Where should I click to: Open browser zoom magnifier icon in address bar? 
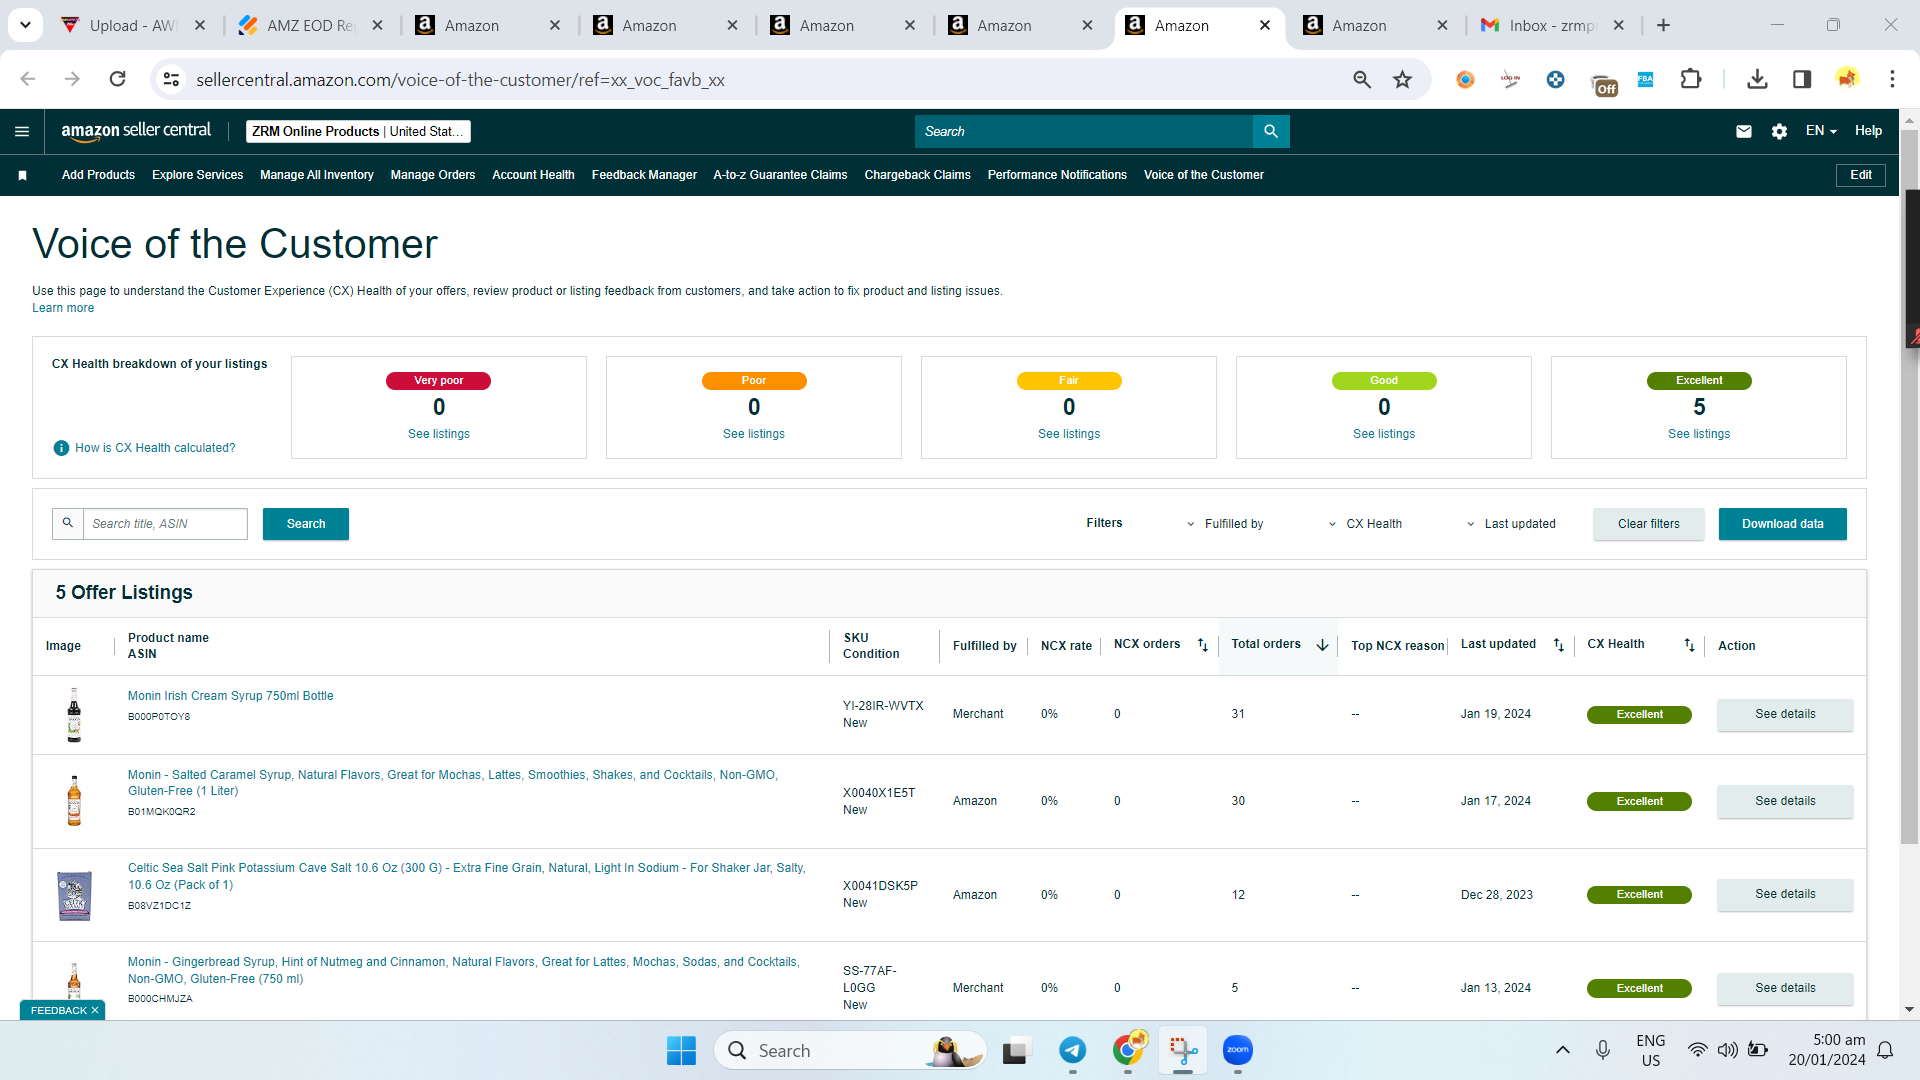pyautogui.click(x=1362, y=79)
